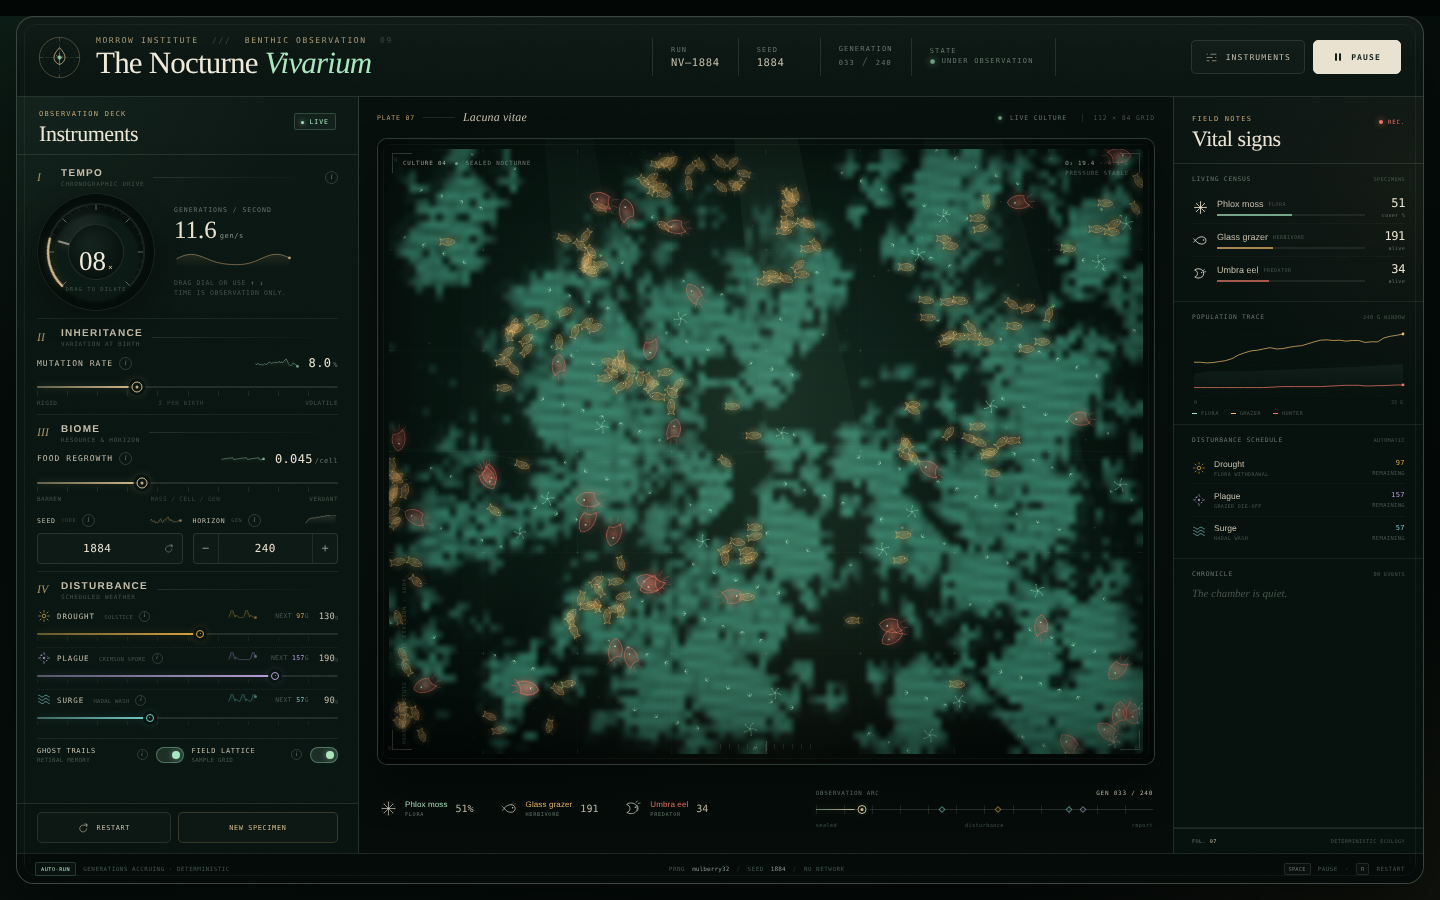This screenshot has width=1440, height=900.
Task: Click the Nocturne Vivarium compass logo
Action: (59, 57)
